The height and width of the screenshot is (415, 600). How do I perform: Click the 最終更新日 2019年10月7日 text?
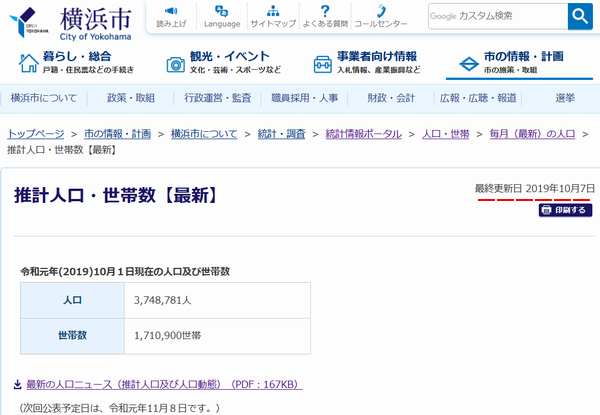[x=535, y=189]
